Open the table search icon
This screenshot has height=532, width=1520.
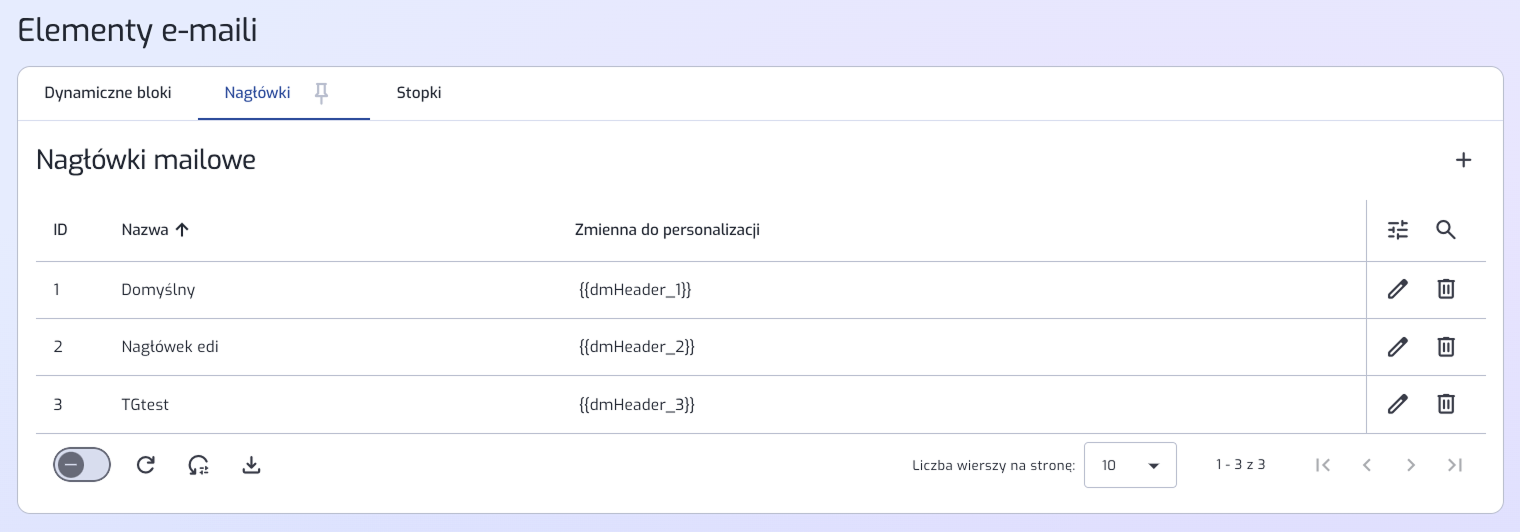click(1446, 230)
